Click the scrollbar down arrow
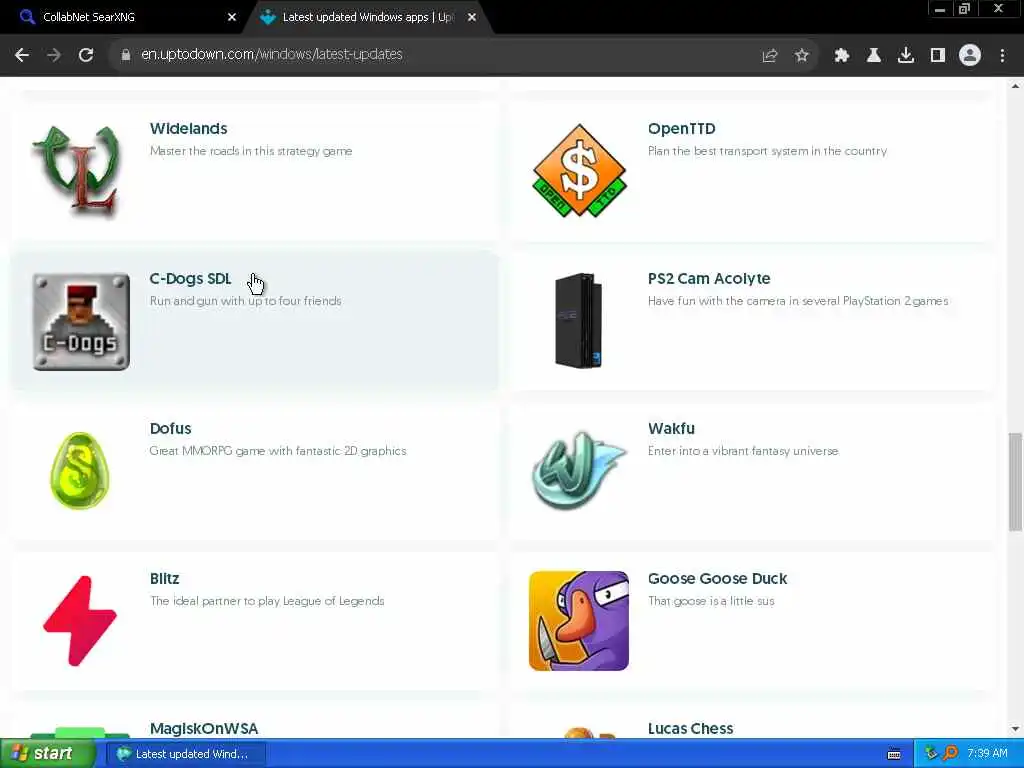Image resolution: width=1024 pixels, height=768 pixels. (x=1015, y=729)
